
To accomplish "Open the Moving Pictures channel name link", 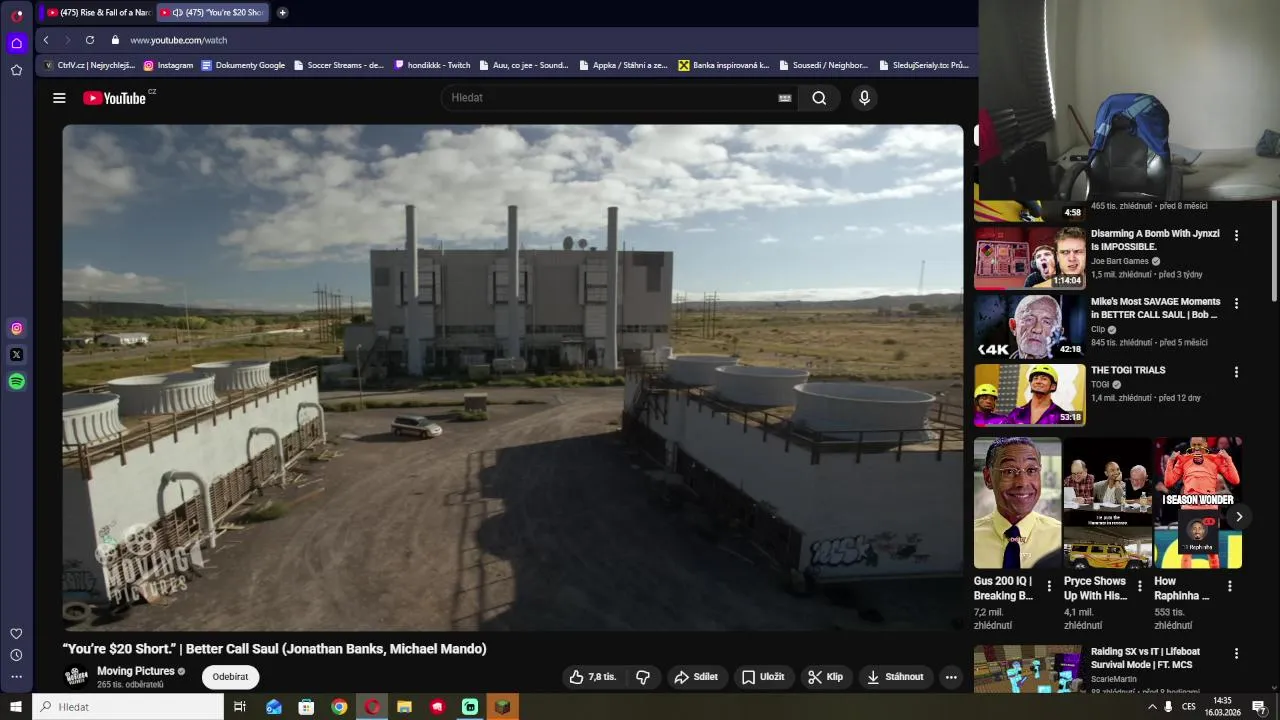I will (x=136, y=671).
